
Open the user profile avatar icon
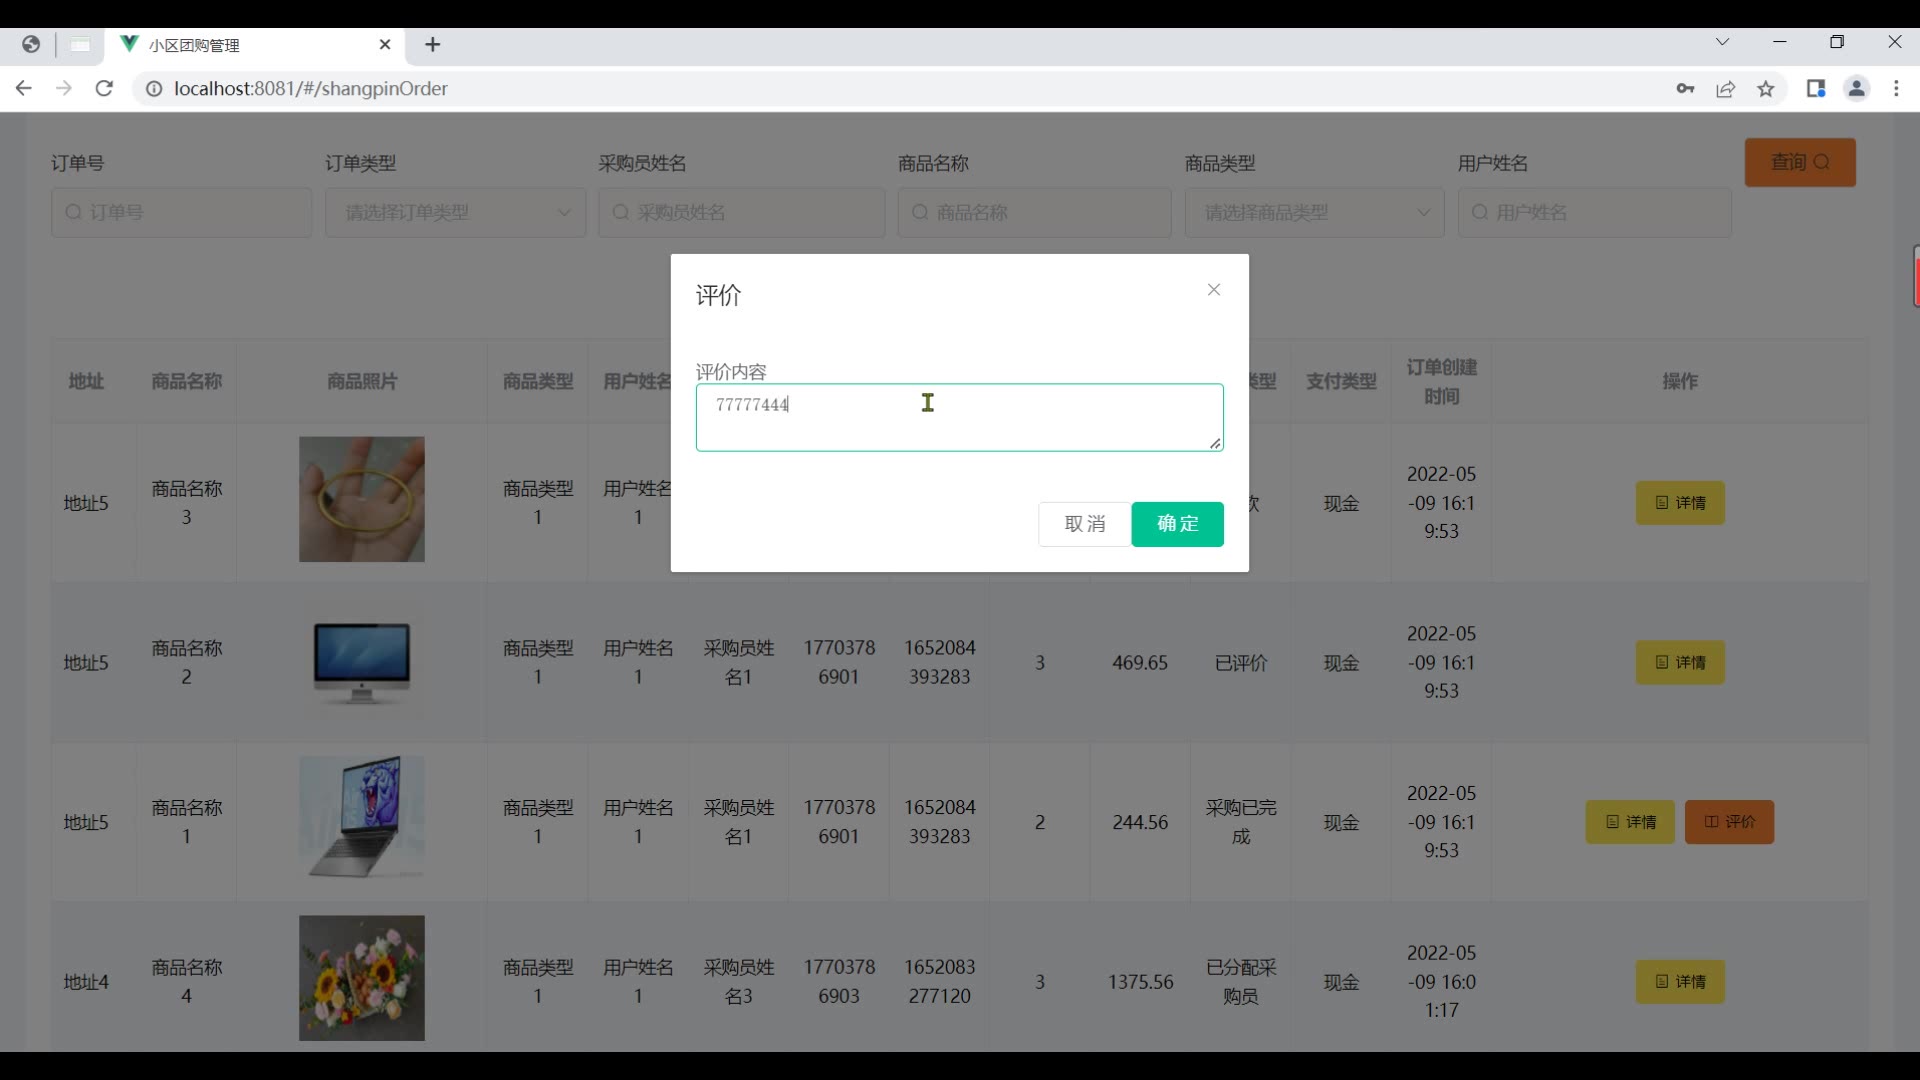tap(1856, 88)
